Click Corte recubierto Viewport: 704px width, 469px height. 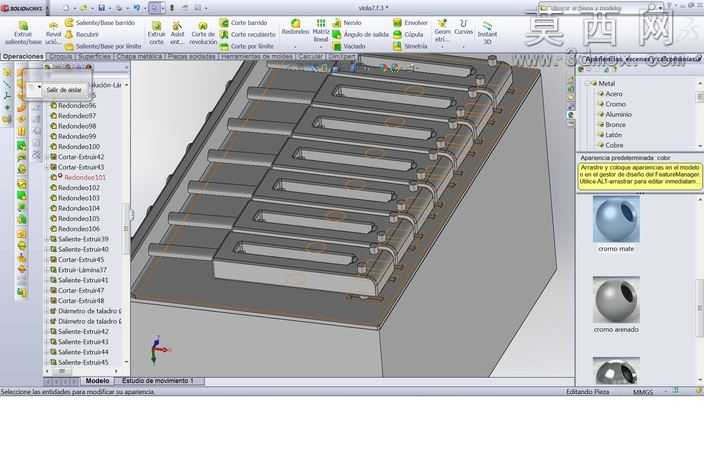pyautogui.click(x=247, y=34)
